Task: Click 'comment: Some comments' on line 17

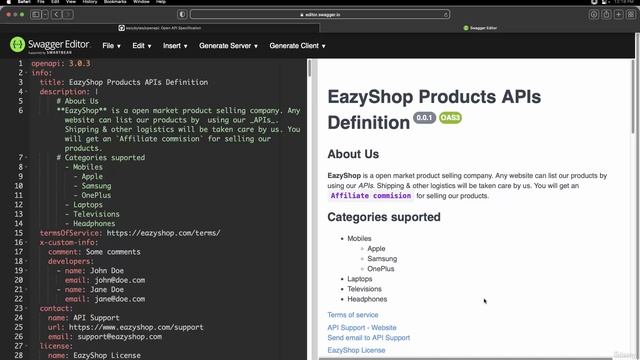Action: pyautogui.click(x=94, y=252)
